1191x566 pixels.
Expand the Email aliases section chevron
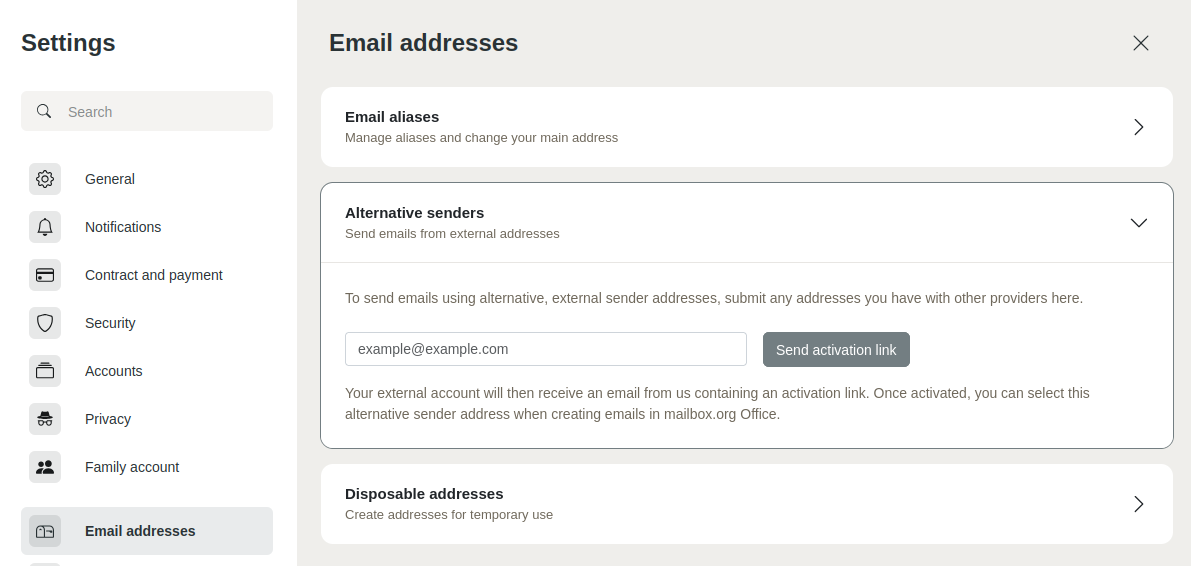[1138, 127]
